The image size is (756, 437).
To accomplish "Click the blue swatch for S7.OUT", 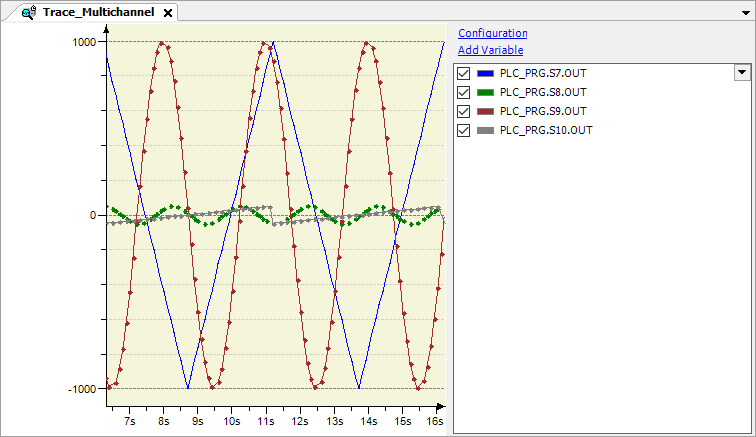I will coord(486,73).
